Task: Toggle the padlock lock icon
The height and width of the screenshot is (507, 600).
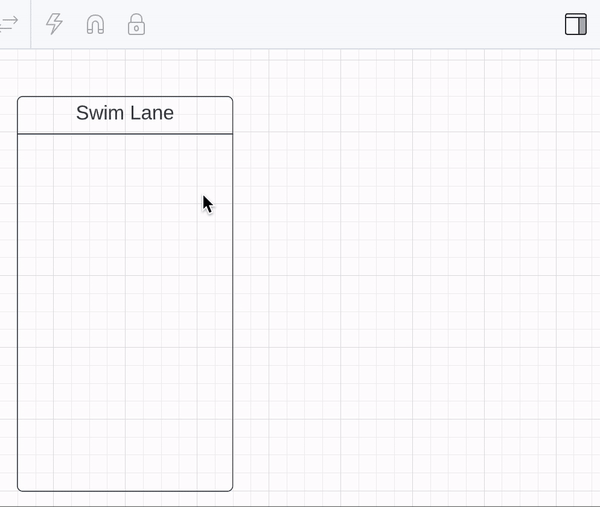Action: [136, 24]
